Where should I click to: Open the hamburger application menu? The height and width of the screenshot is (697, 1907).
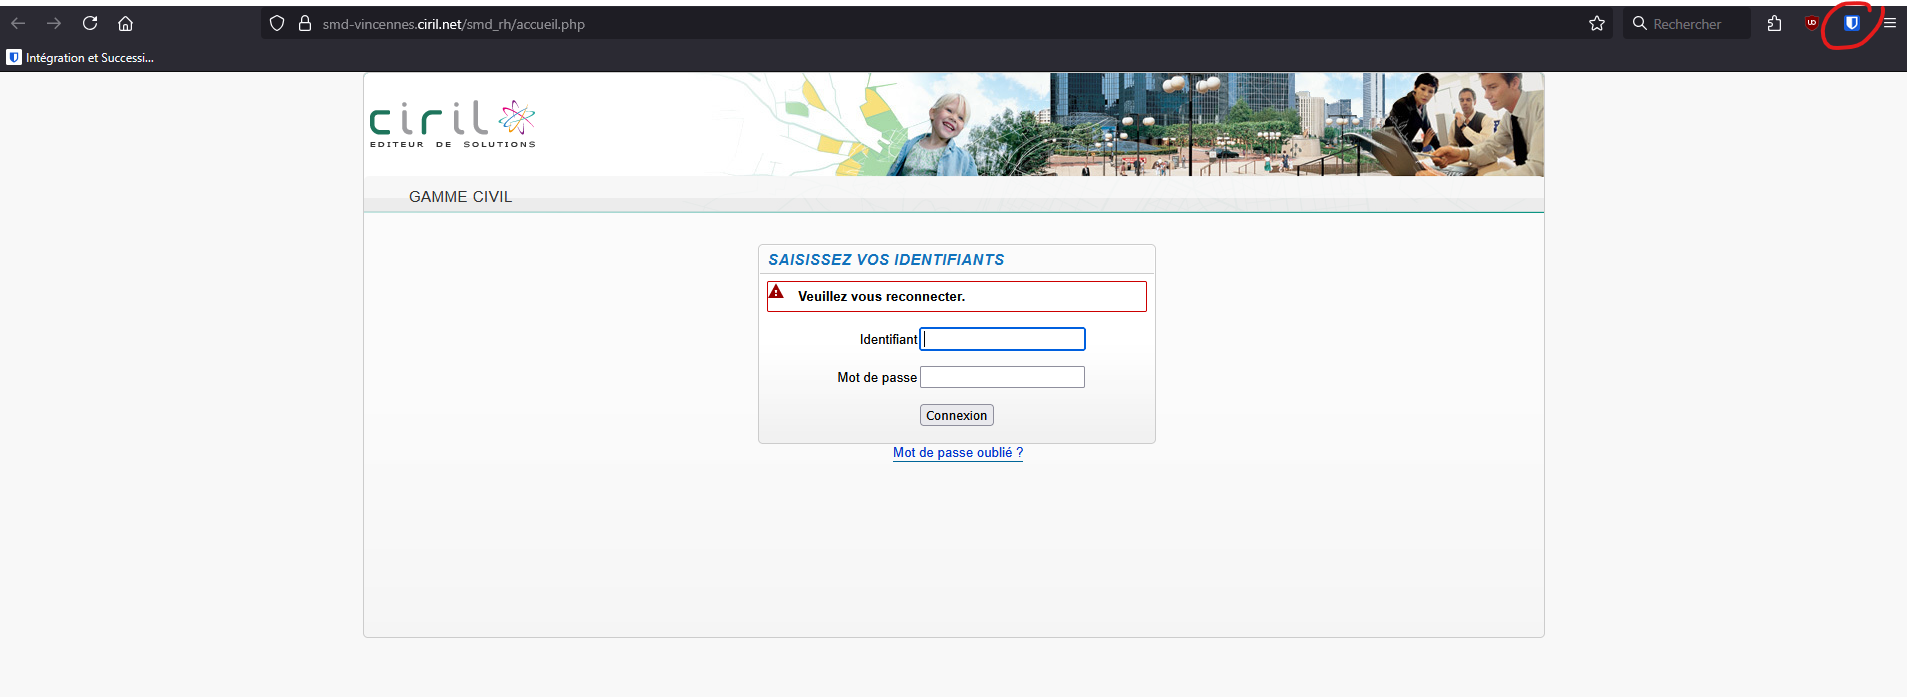[x=1890, y=23]
